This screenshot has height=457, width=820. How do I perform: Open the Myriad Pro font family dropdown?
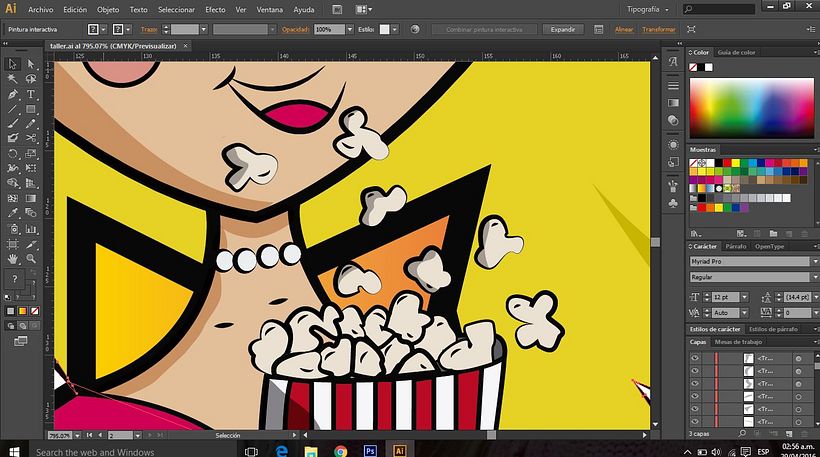814,261
